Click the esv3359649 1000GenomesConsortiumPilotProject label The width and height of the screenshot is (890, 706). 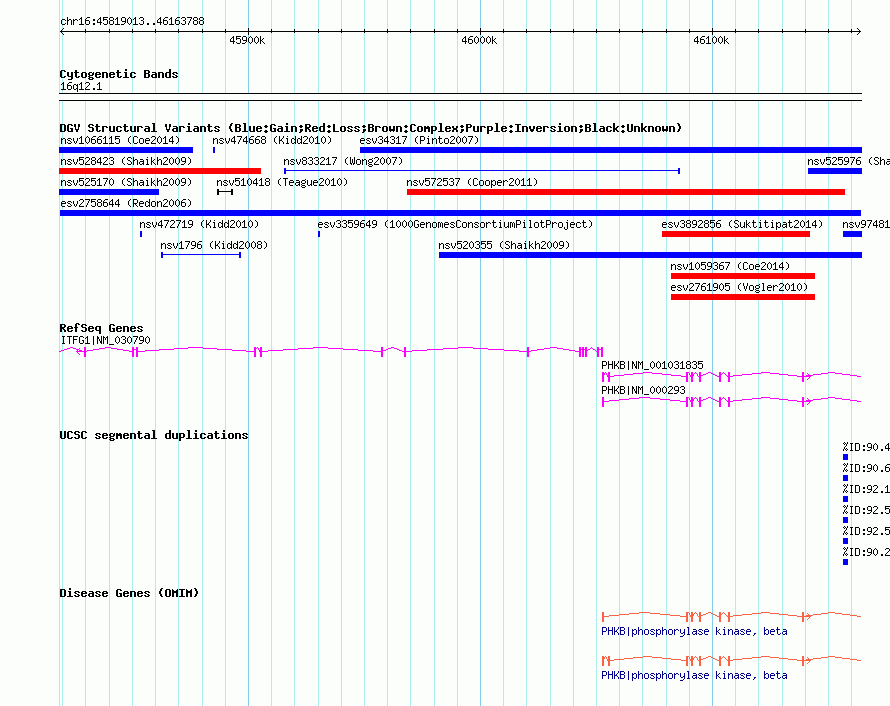[455, 224]
